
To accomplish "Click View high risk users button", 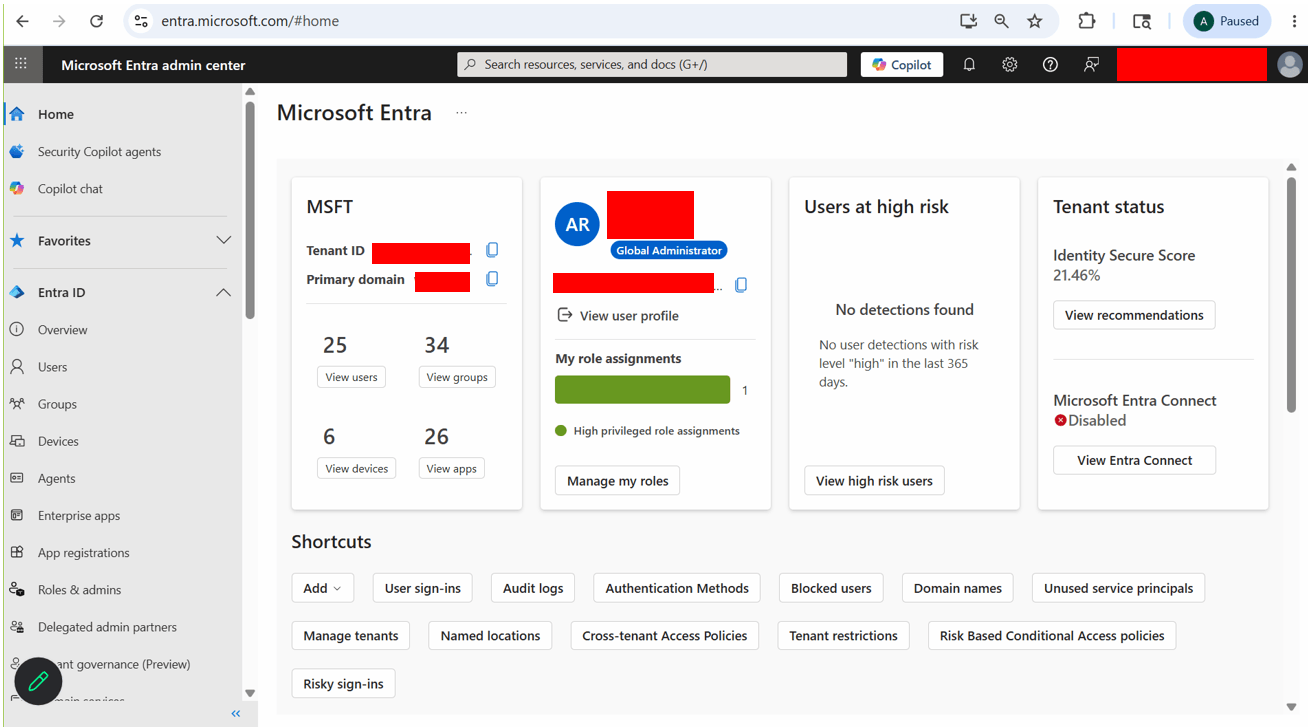I will (874, 481).
